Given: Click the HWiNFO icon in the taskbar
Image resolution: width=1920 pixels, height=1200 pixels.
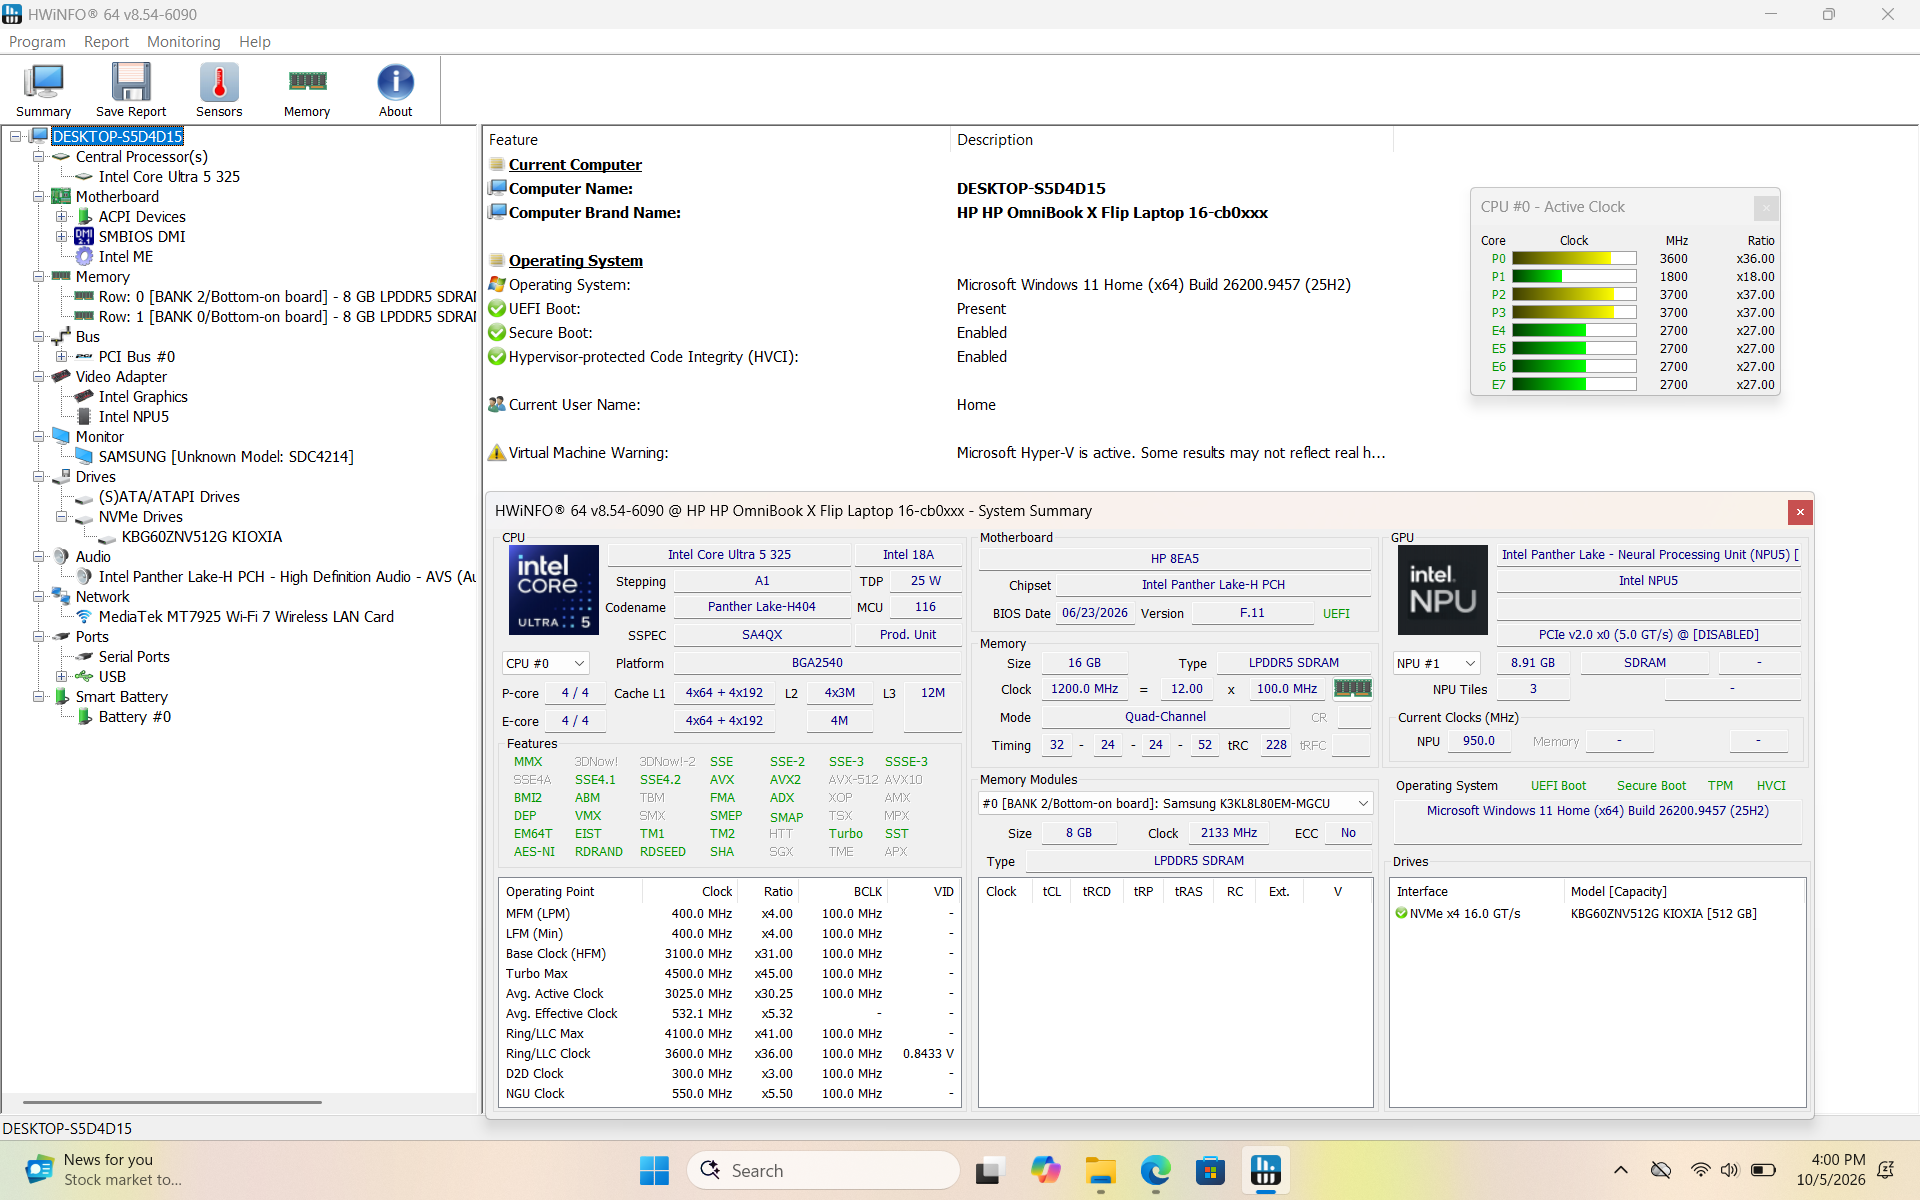Looking at the screenshot, I should [x=1266, y=1170].
